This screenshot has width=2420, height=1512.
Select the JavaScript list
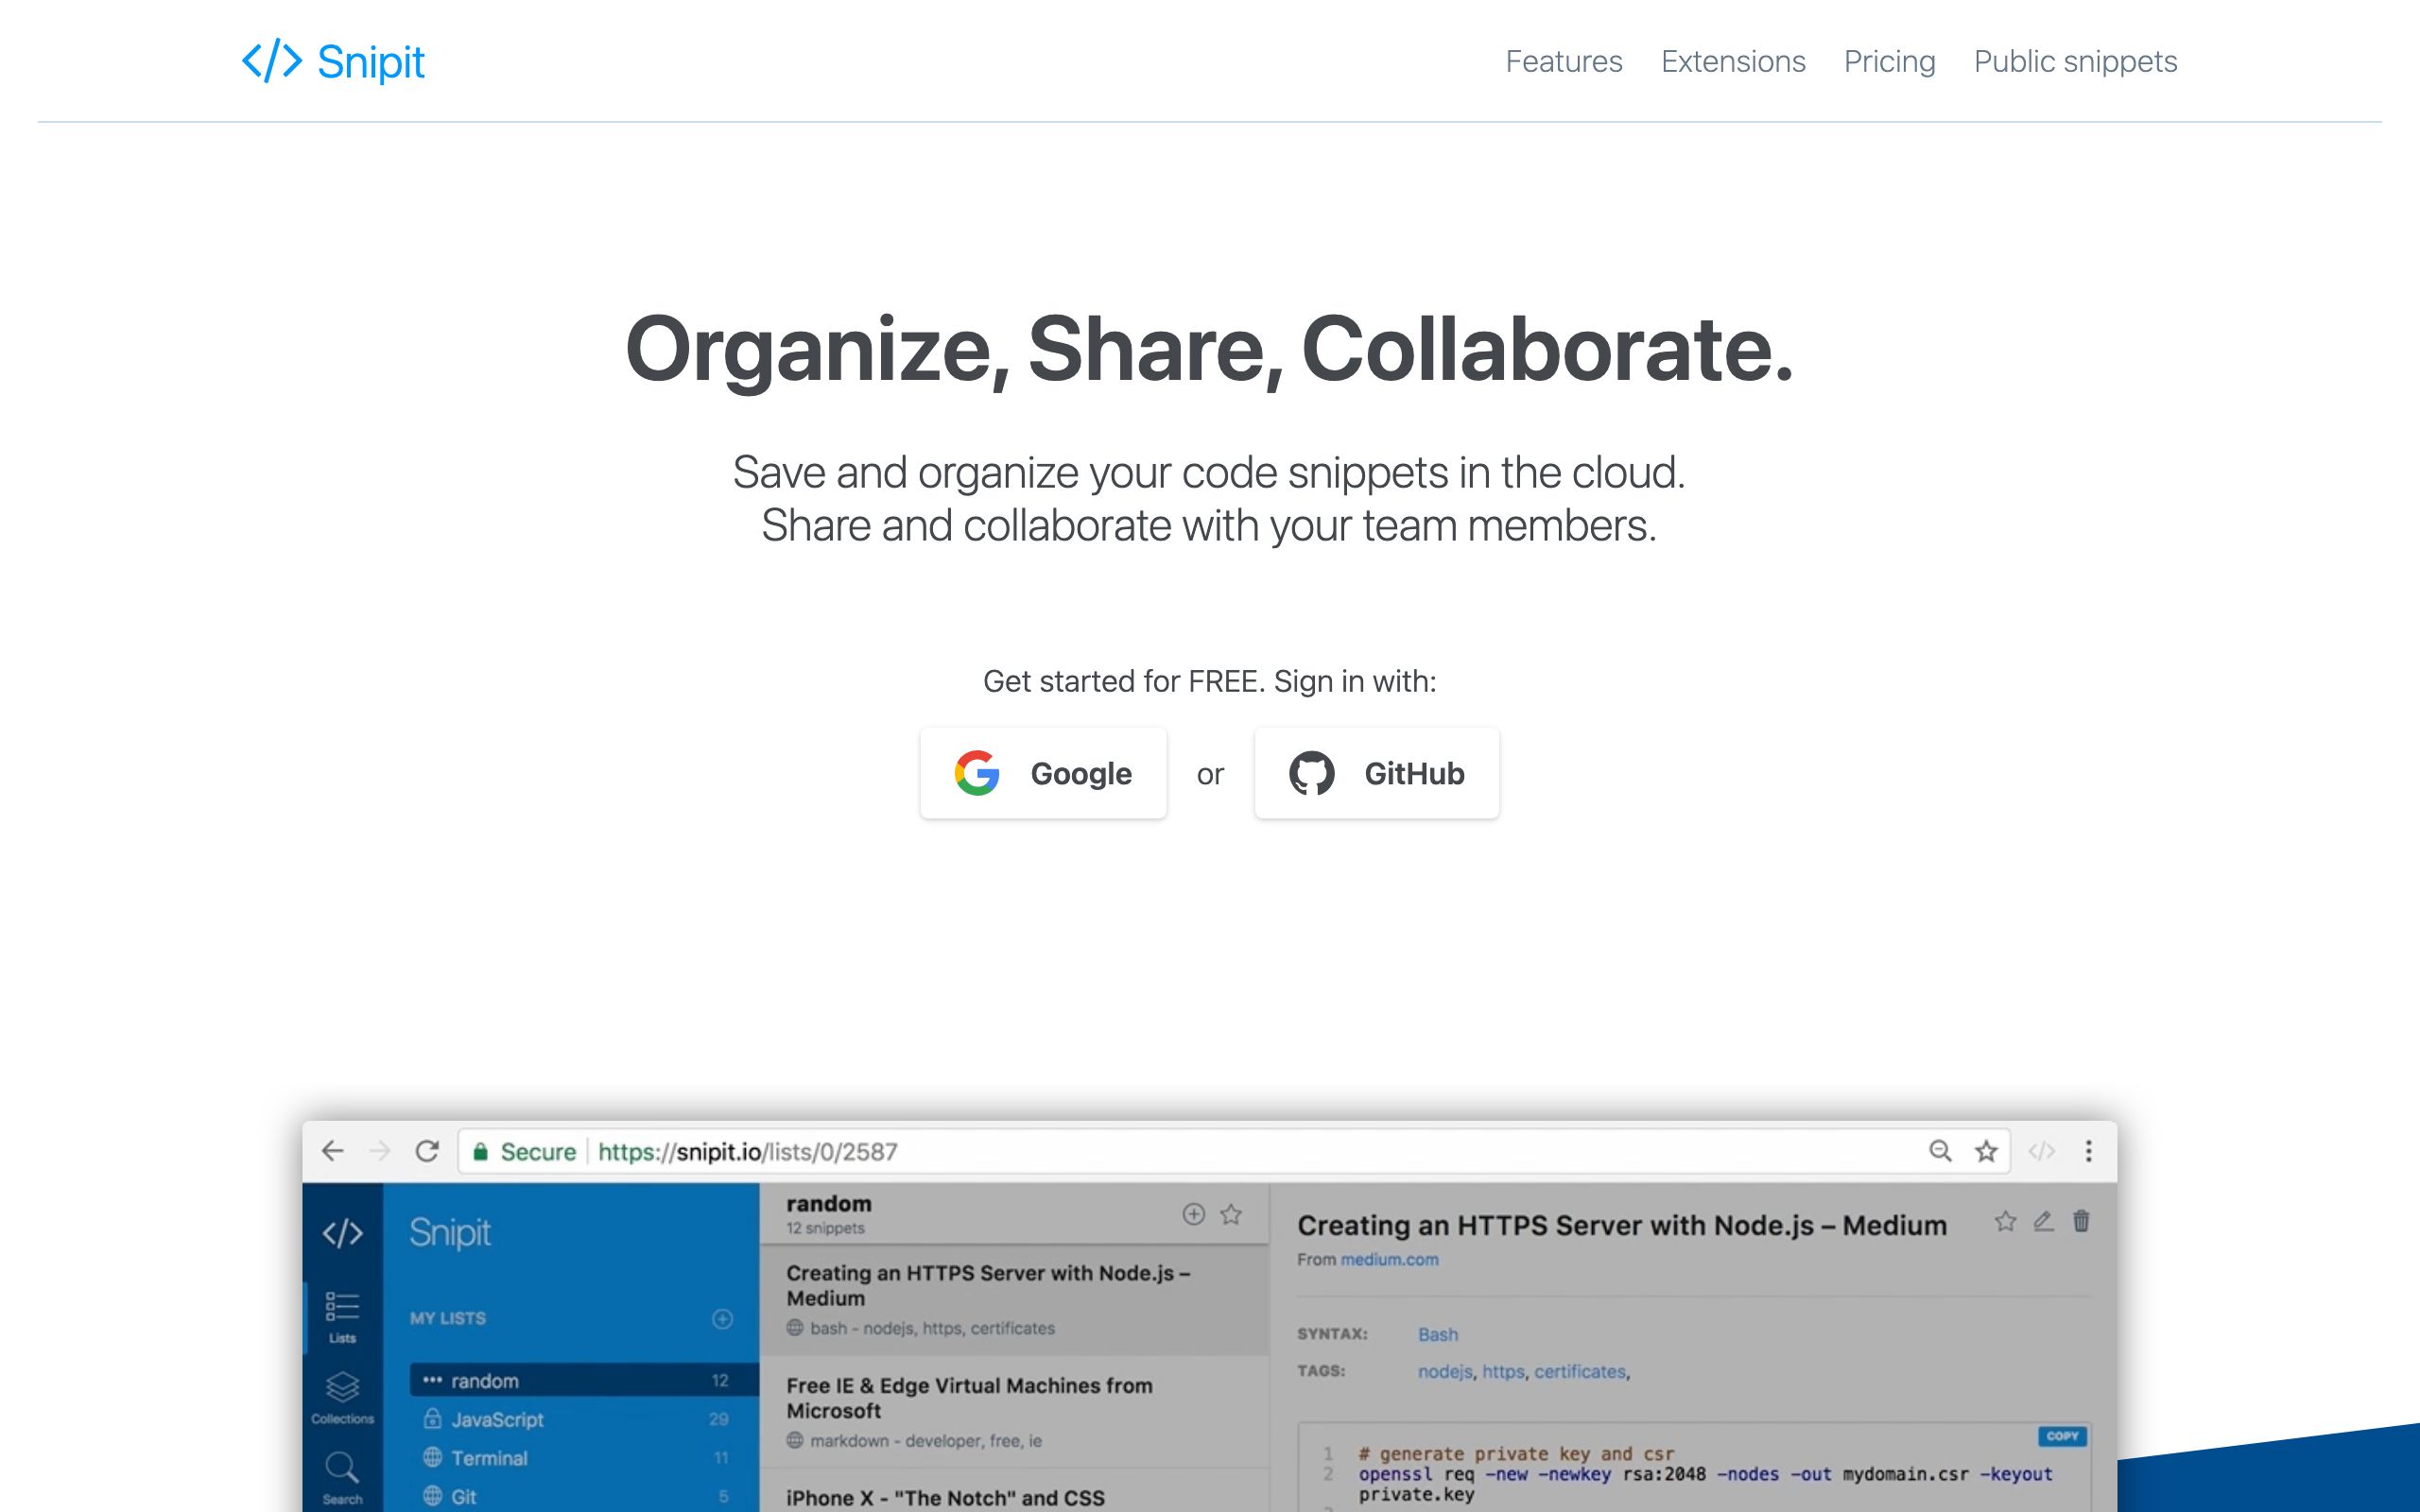tap(584, 1419)
